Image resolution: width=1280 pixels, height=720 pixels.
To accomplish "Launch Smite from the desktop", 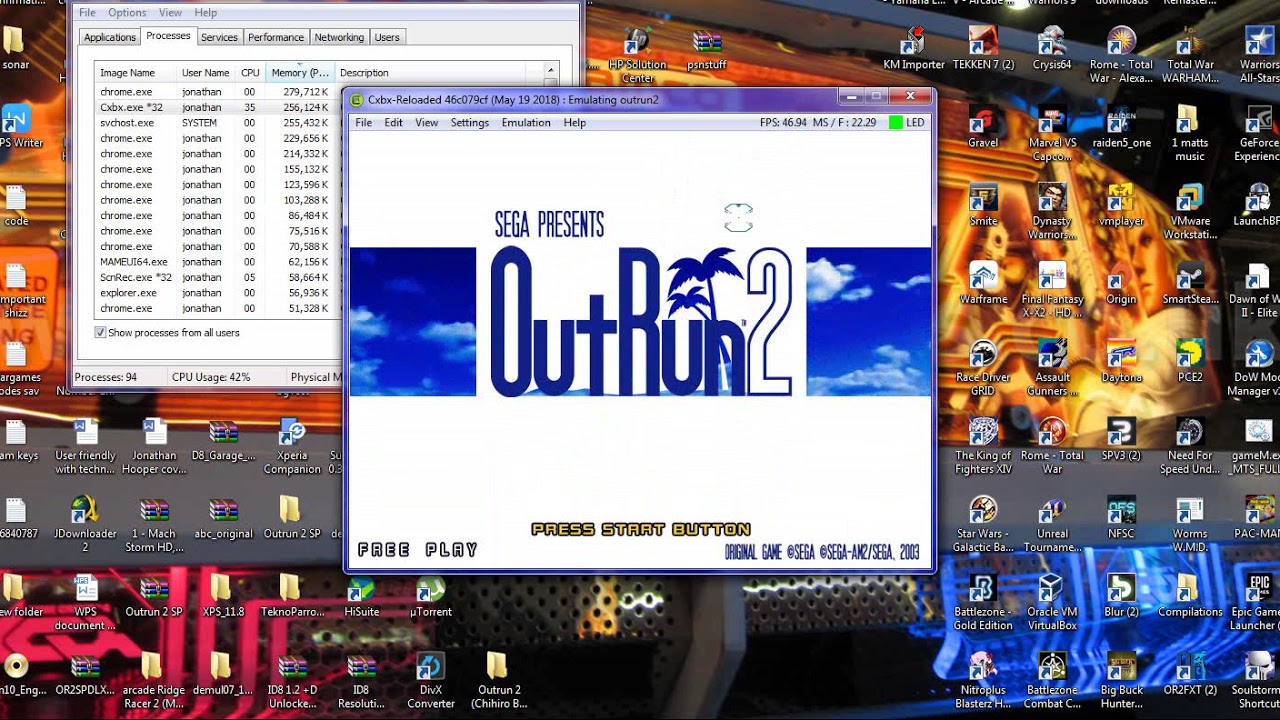I will [983, 203].
